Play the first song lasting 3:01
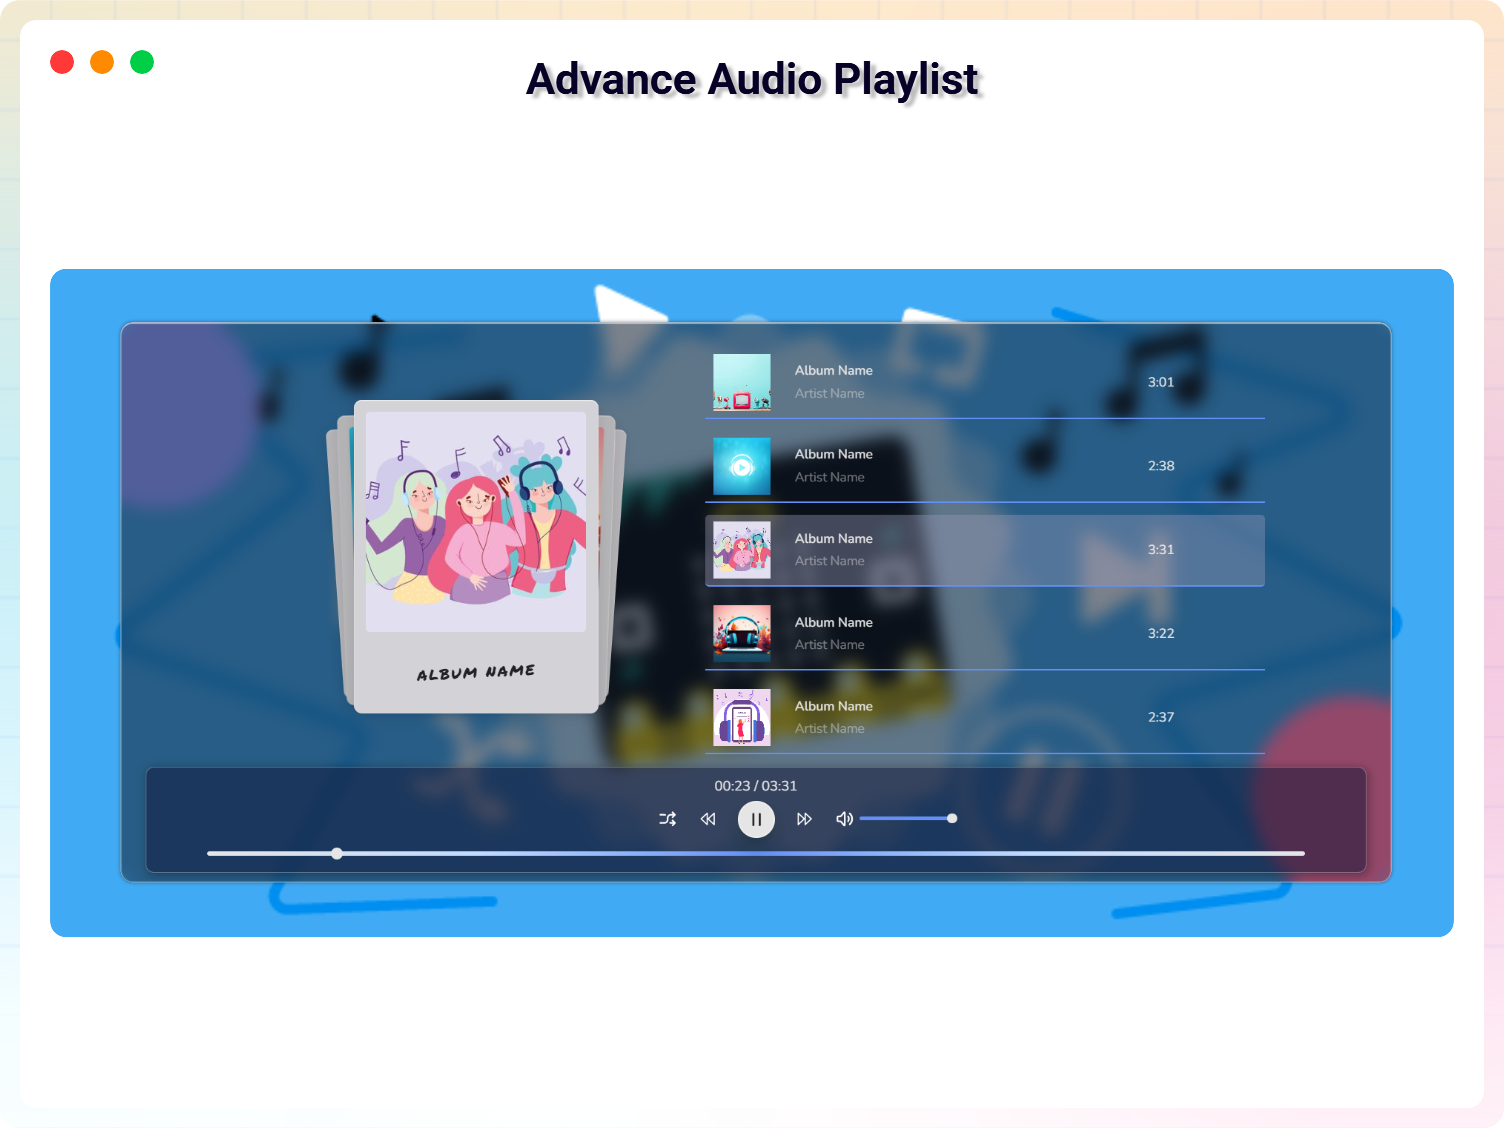Viewport: 1504px width, 1128px height. (985, 382)
